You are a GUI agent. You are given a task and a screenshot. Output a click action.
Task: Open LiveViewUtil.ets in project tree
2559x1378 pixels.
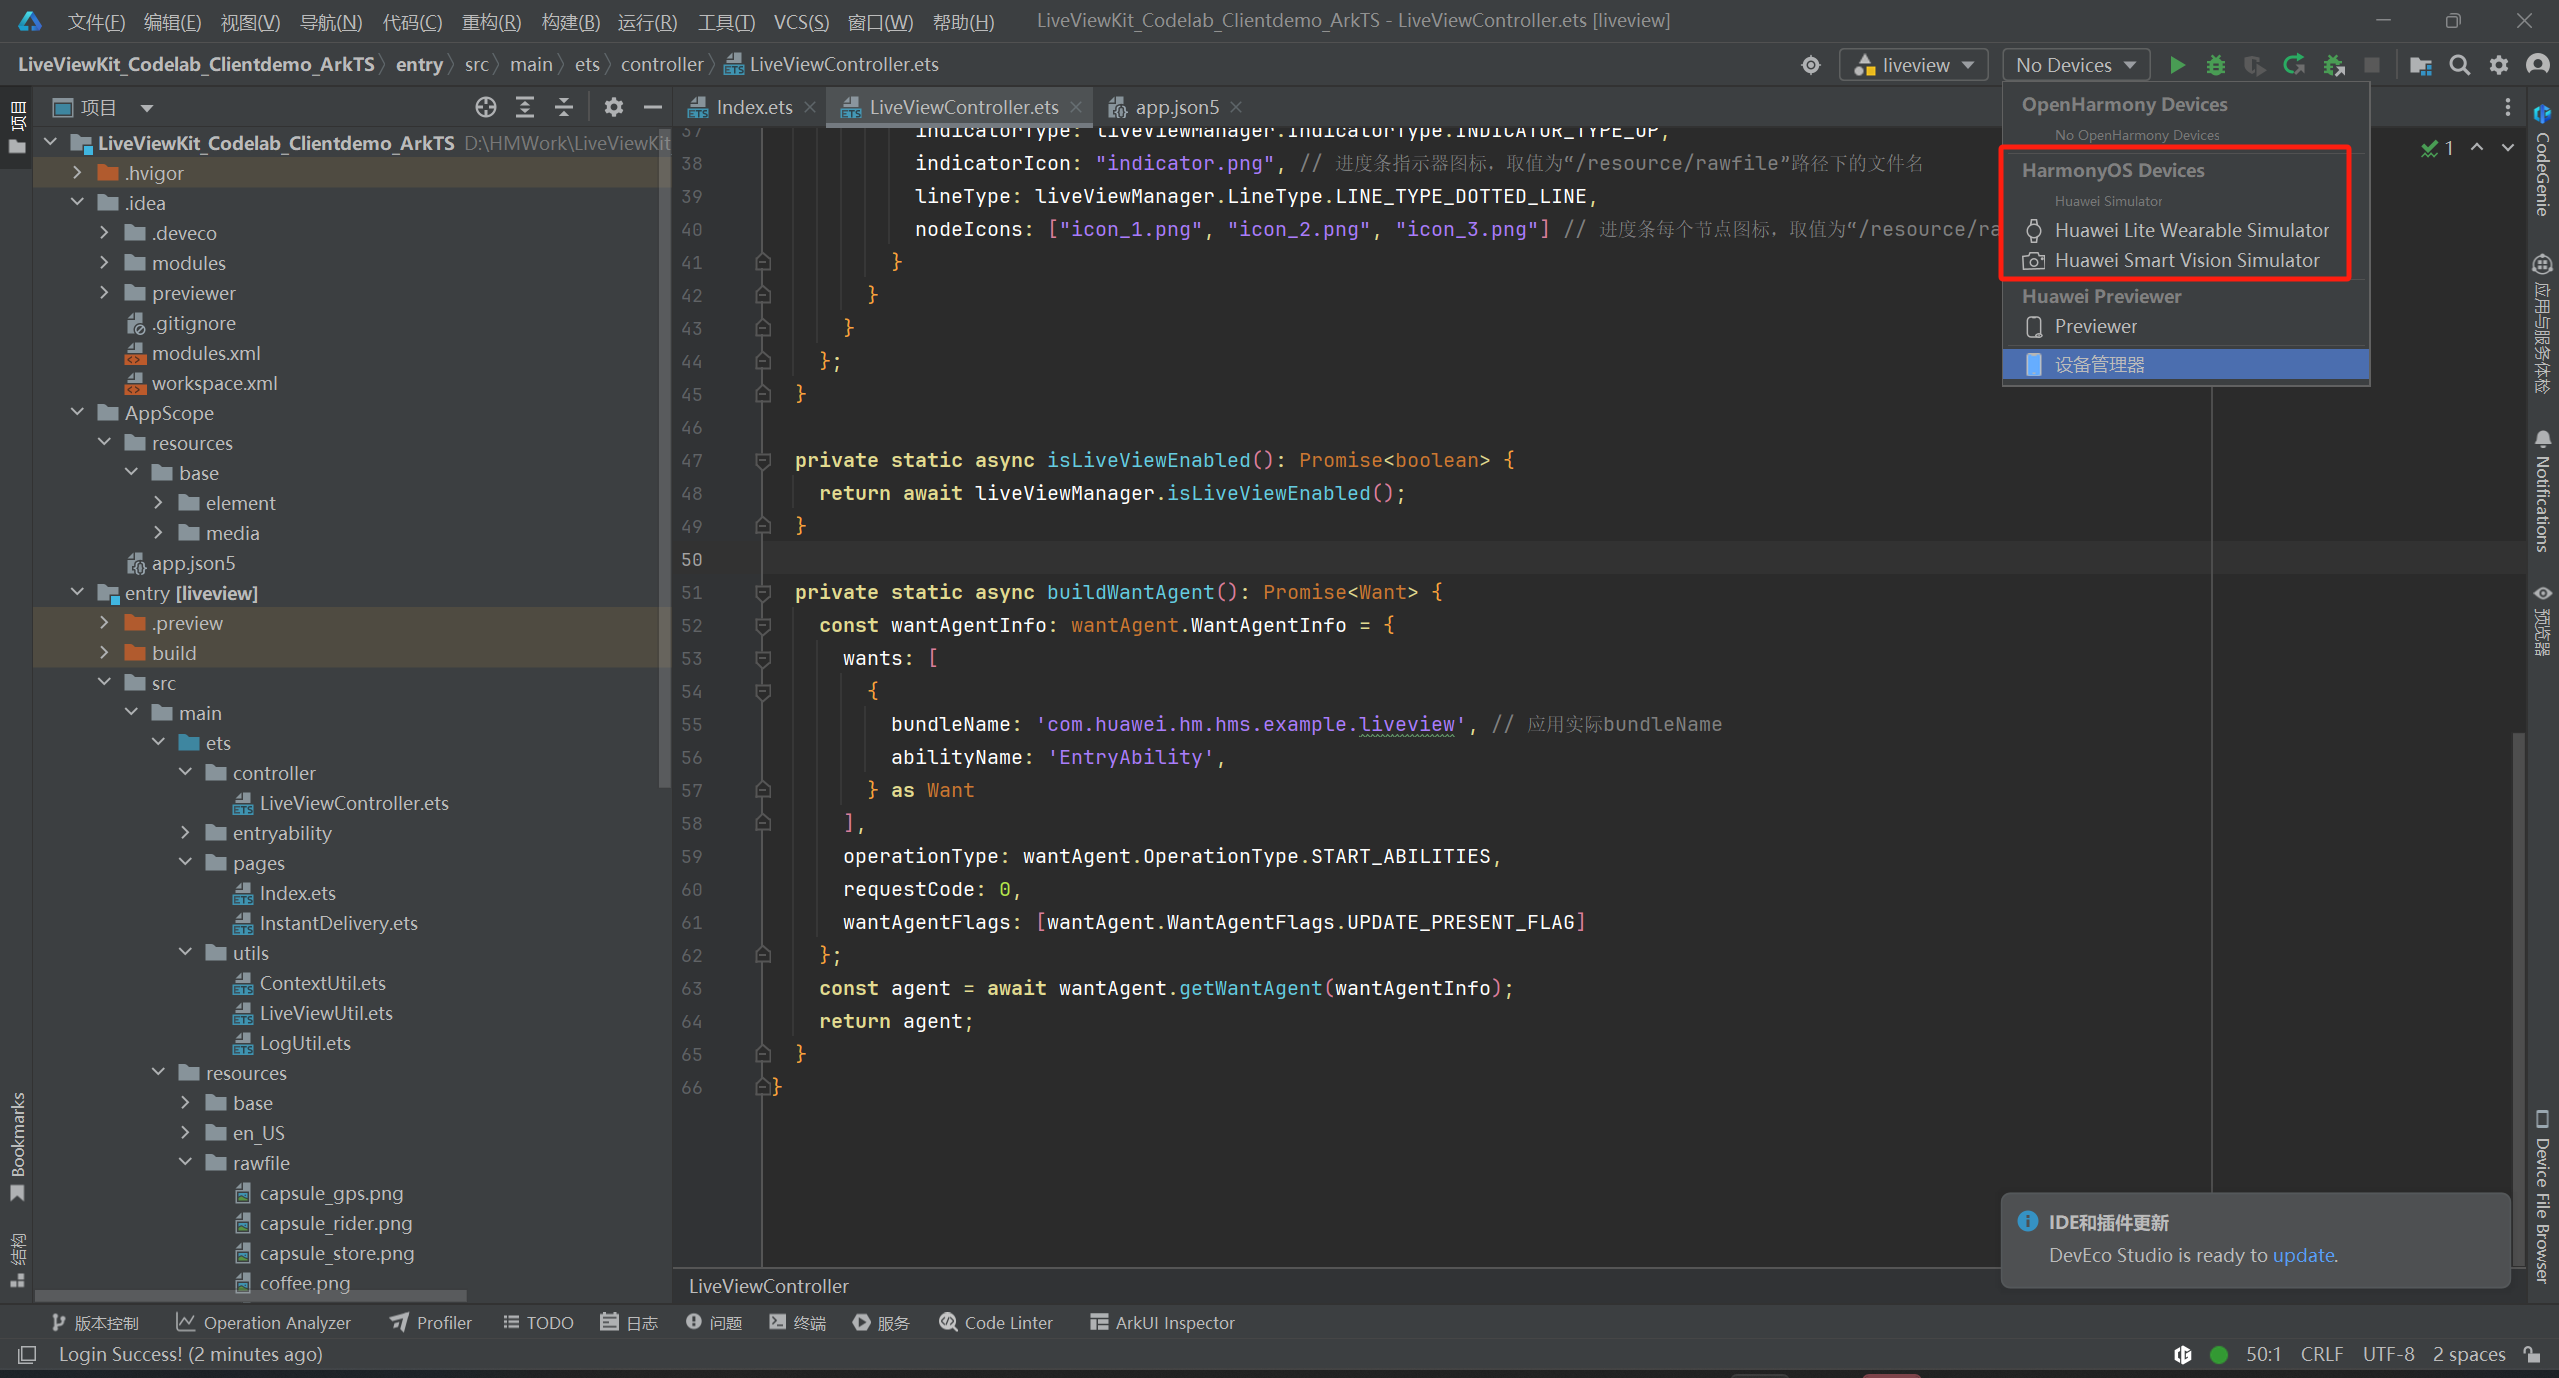tap(326, 1013)
